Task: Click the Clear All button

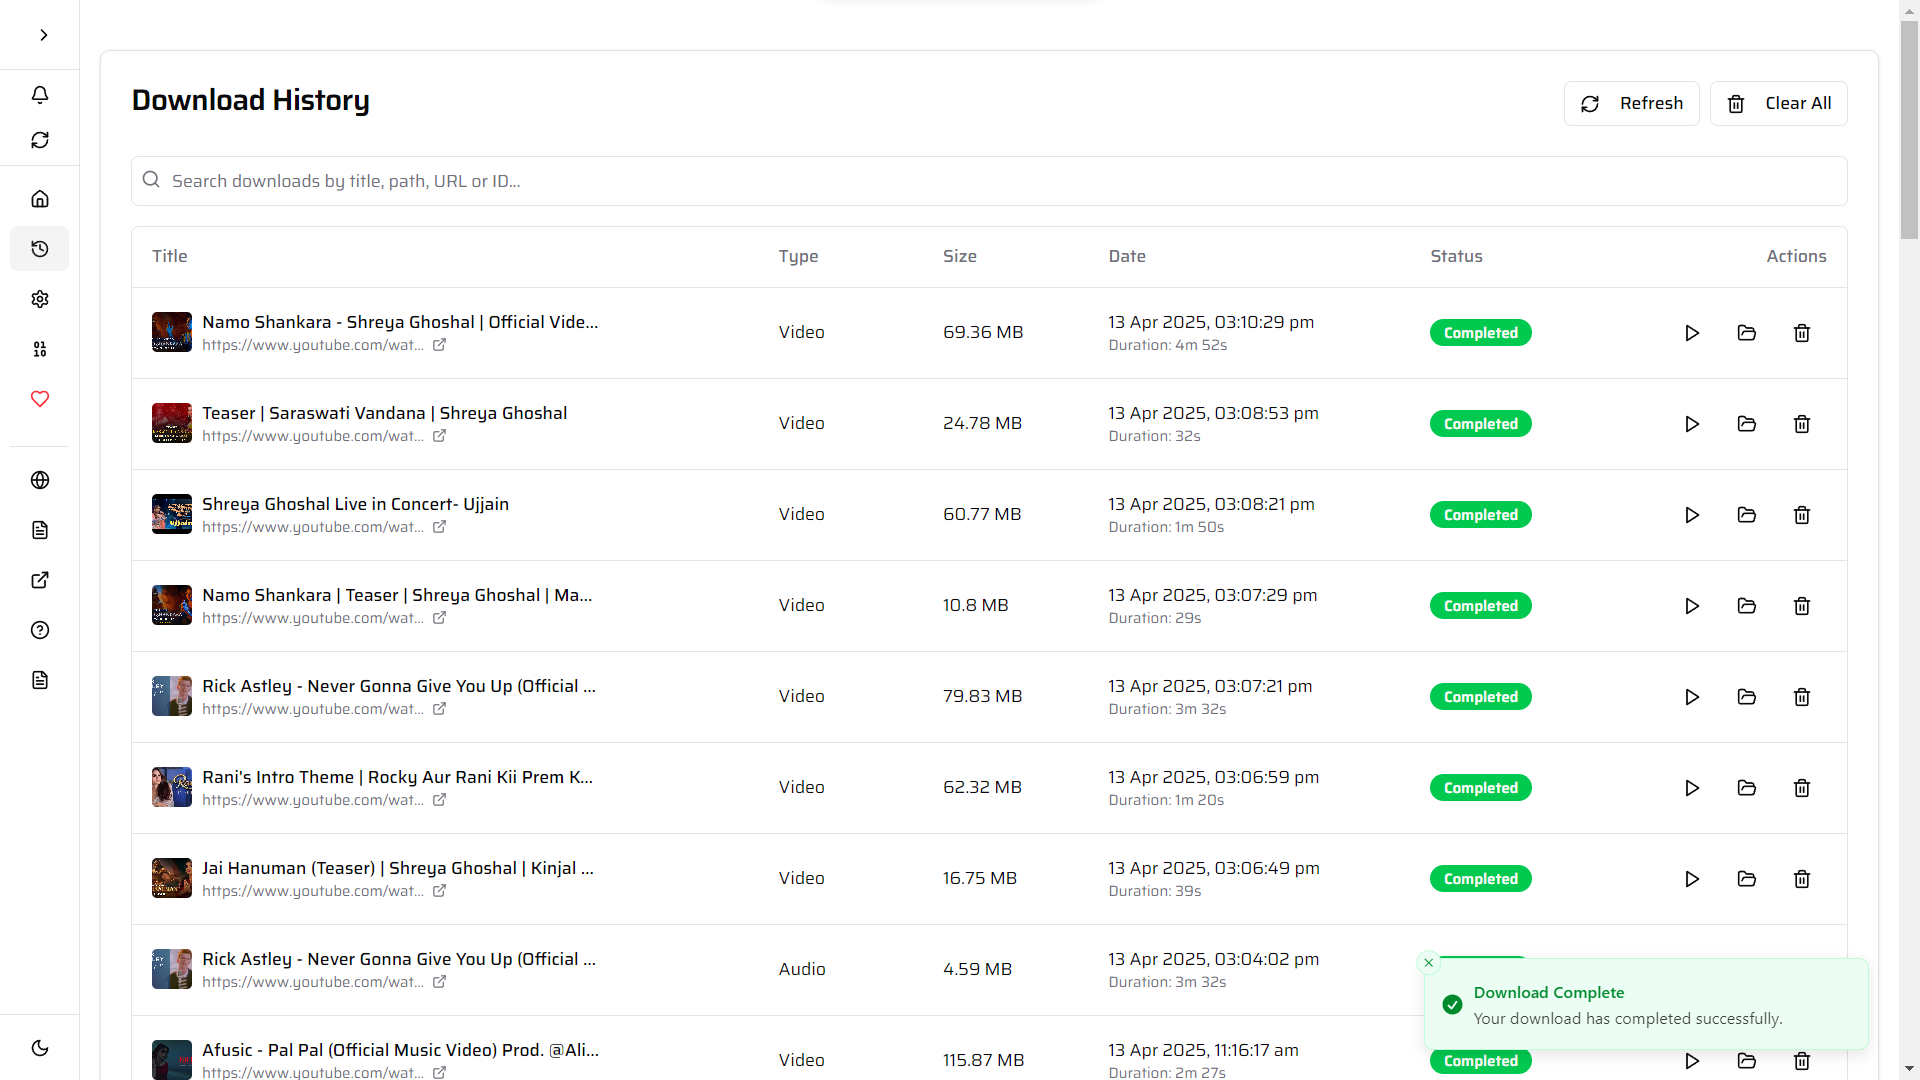Action: pyautogui.click(x=1779, y=103)
